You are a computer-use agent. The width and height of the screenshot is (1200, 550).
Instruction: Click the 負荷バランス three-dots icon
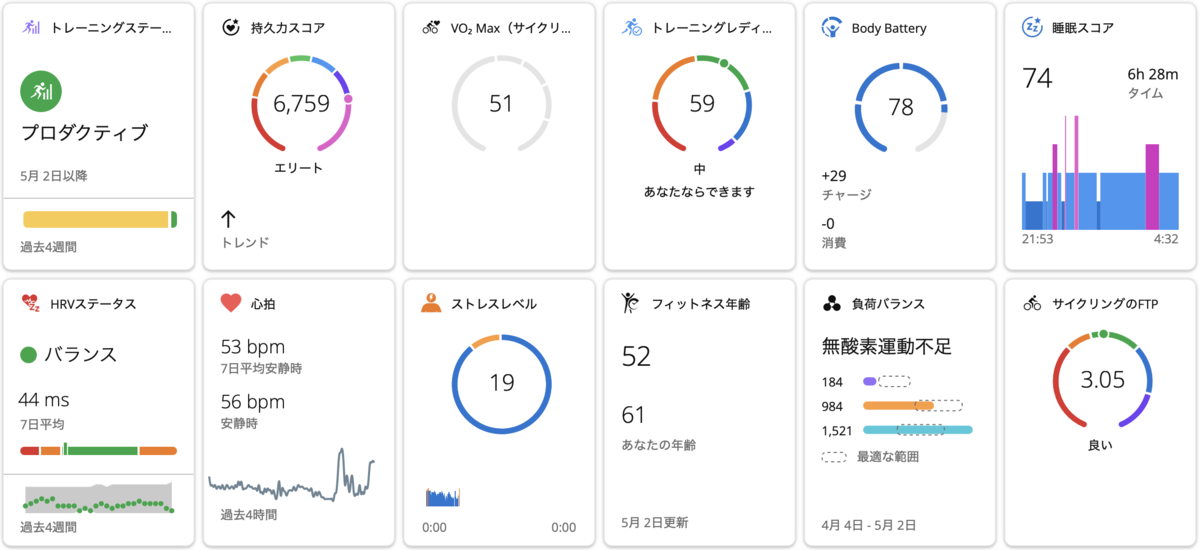tap(831, 303)
